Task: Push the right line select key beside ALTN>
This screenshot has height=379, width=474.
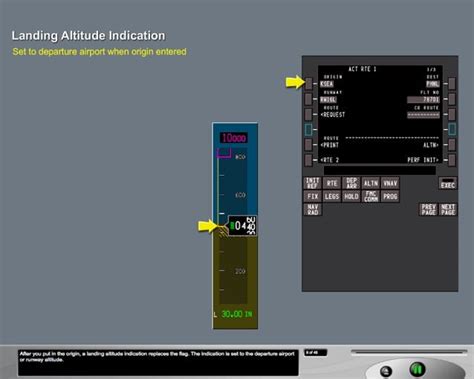Action: click(x=452, y=145)
